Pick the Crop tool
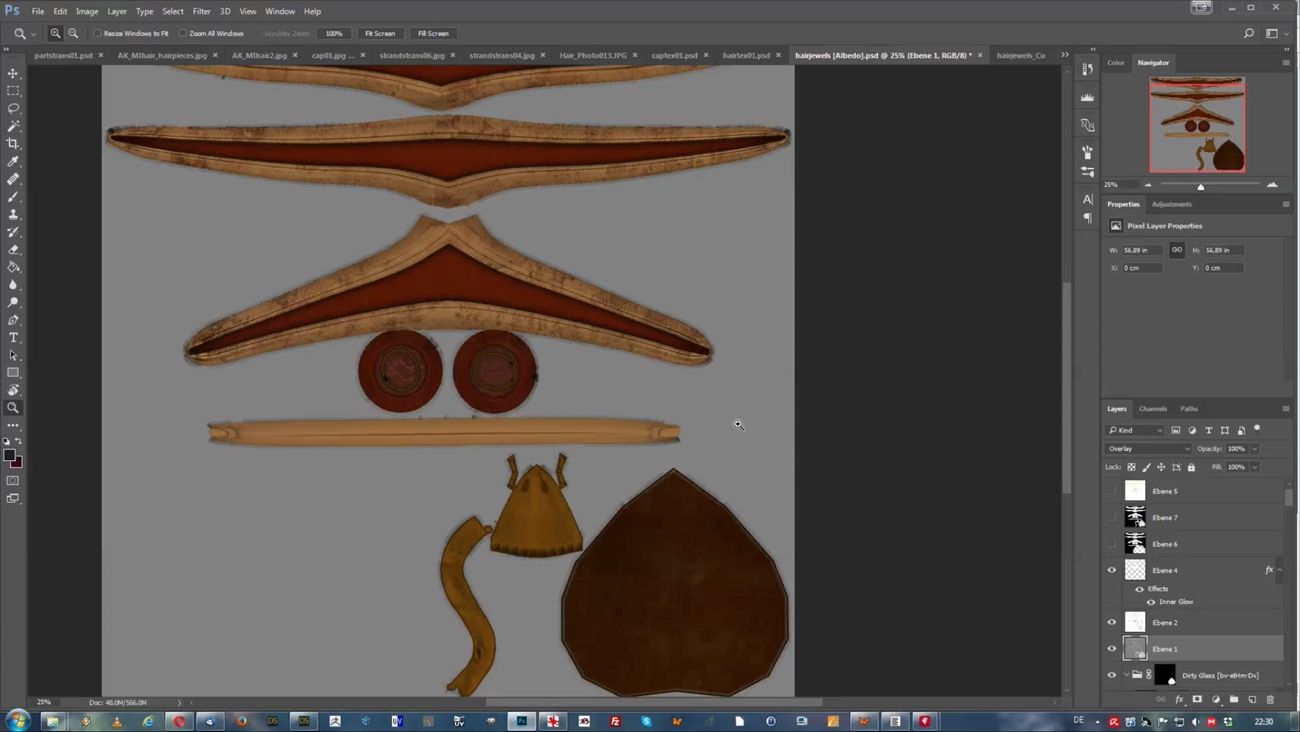1300x732 pixels. [13, 144]
